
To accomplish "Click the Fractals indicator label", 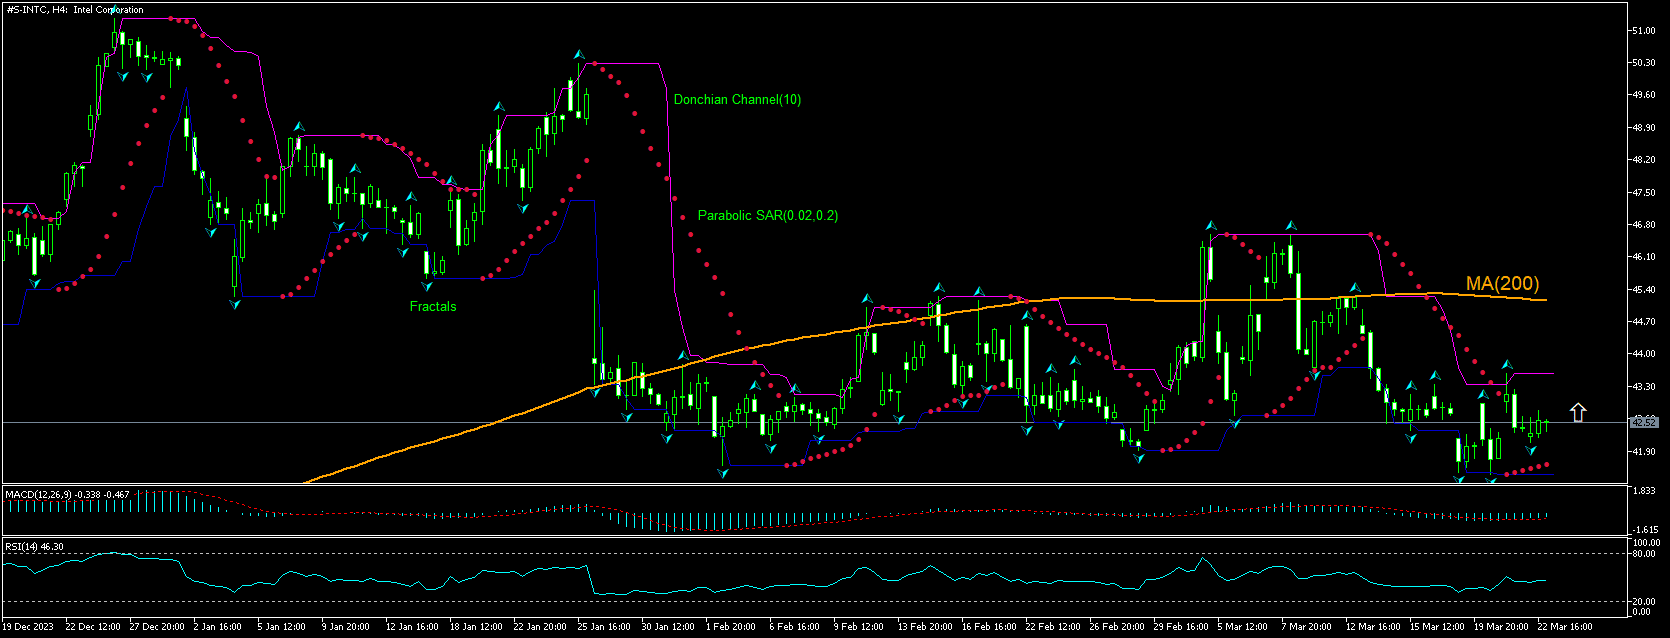I will tap(432, 307).
